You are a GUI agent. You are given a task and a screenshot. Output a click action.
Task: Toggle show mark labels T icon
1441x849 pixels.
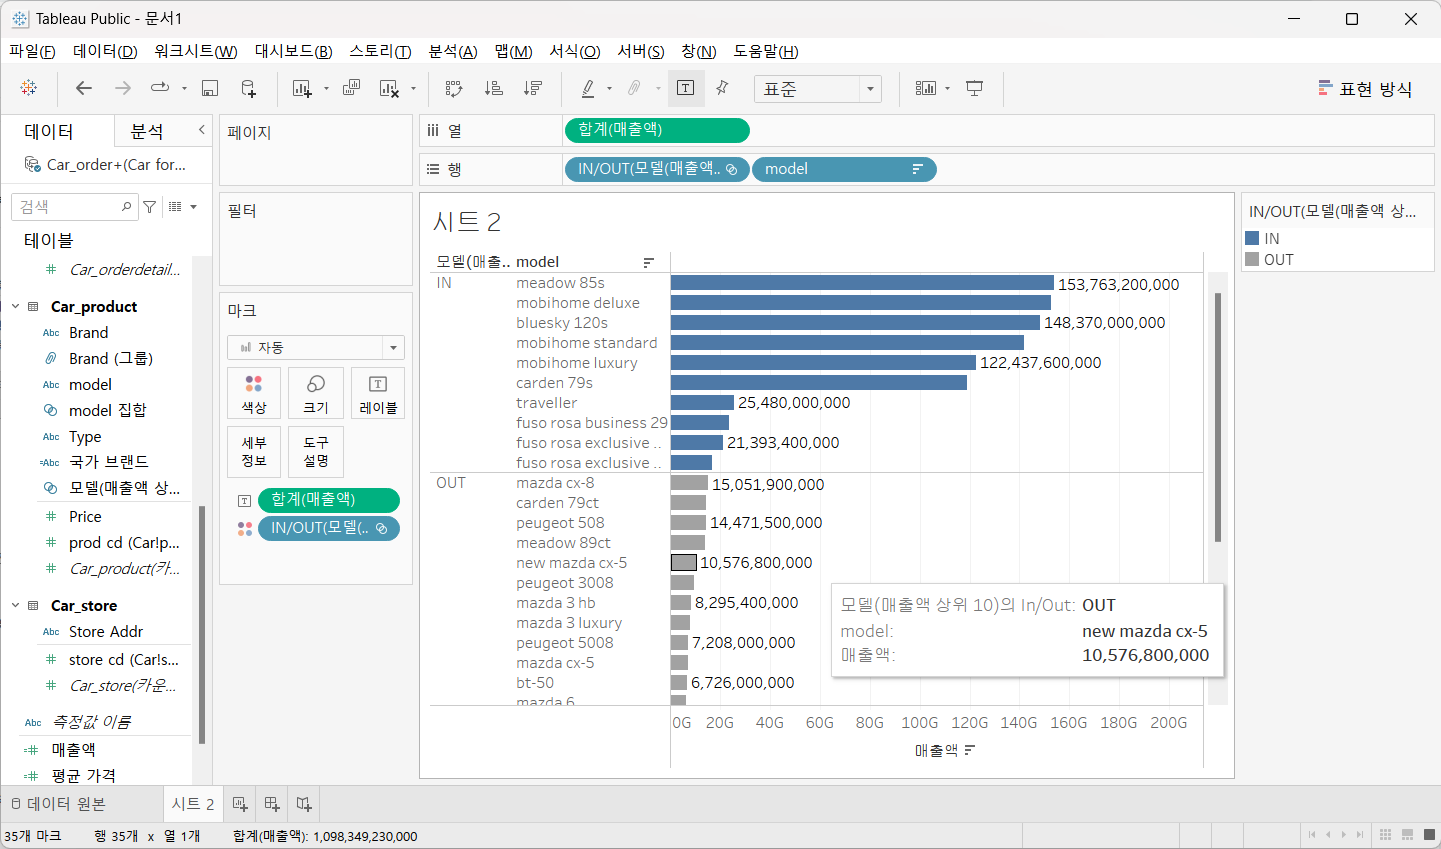point(686,88)
